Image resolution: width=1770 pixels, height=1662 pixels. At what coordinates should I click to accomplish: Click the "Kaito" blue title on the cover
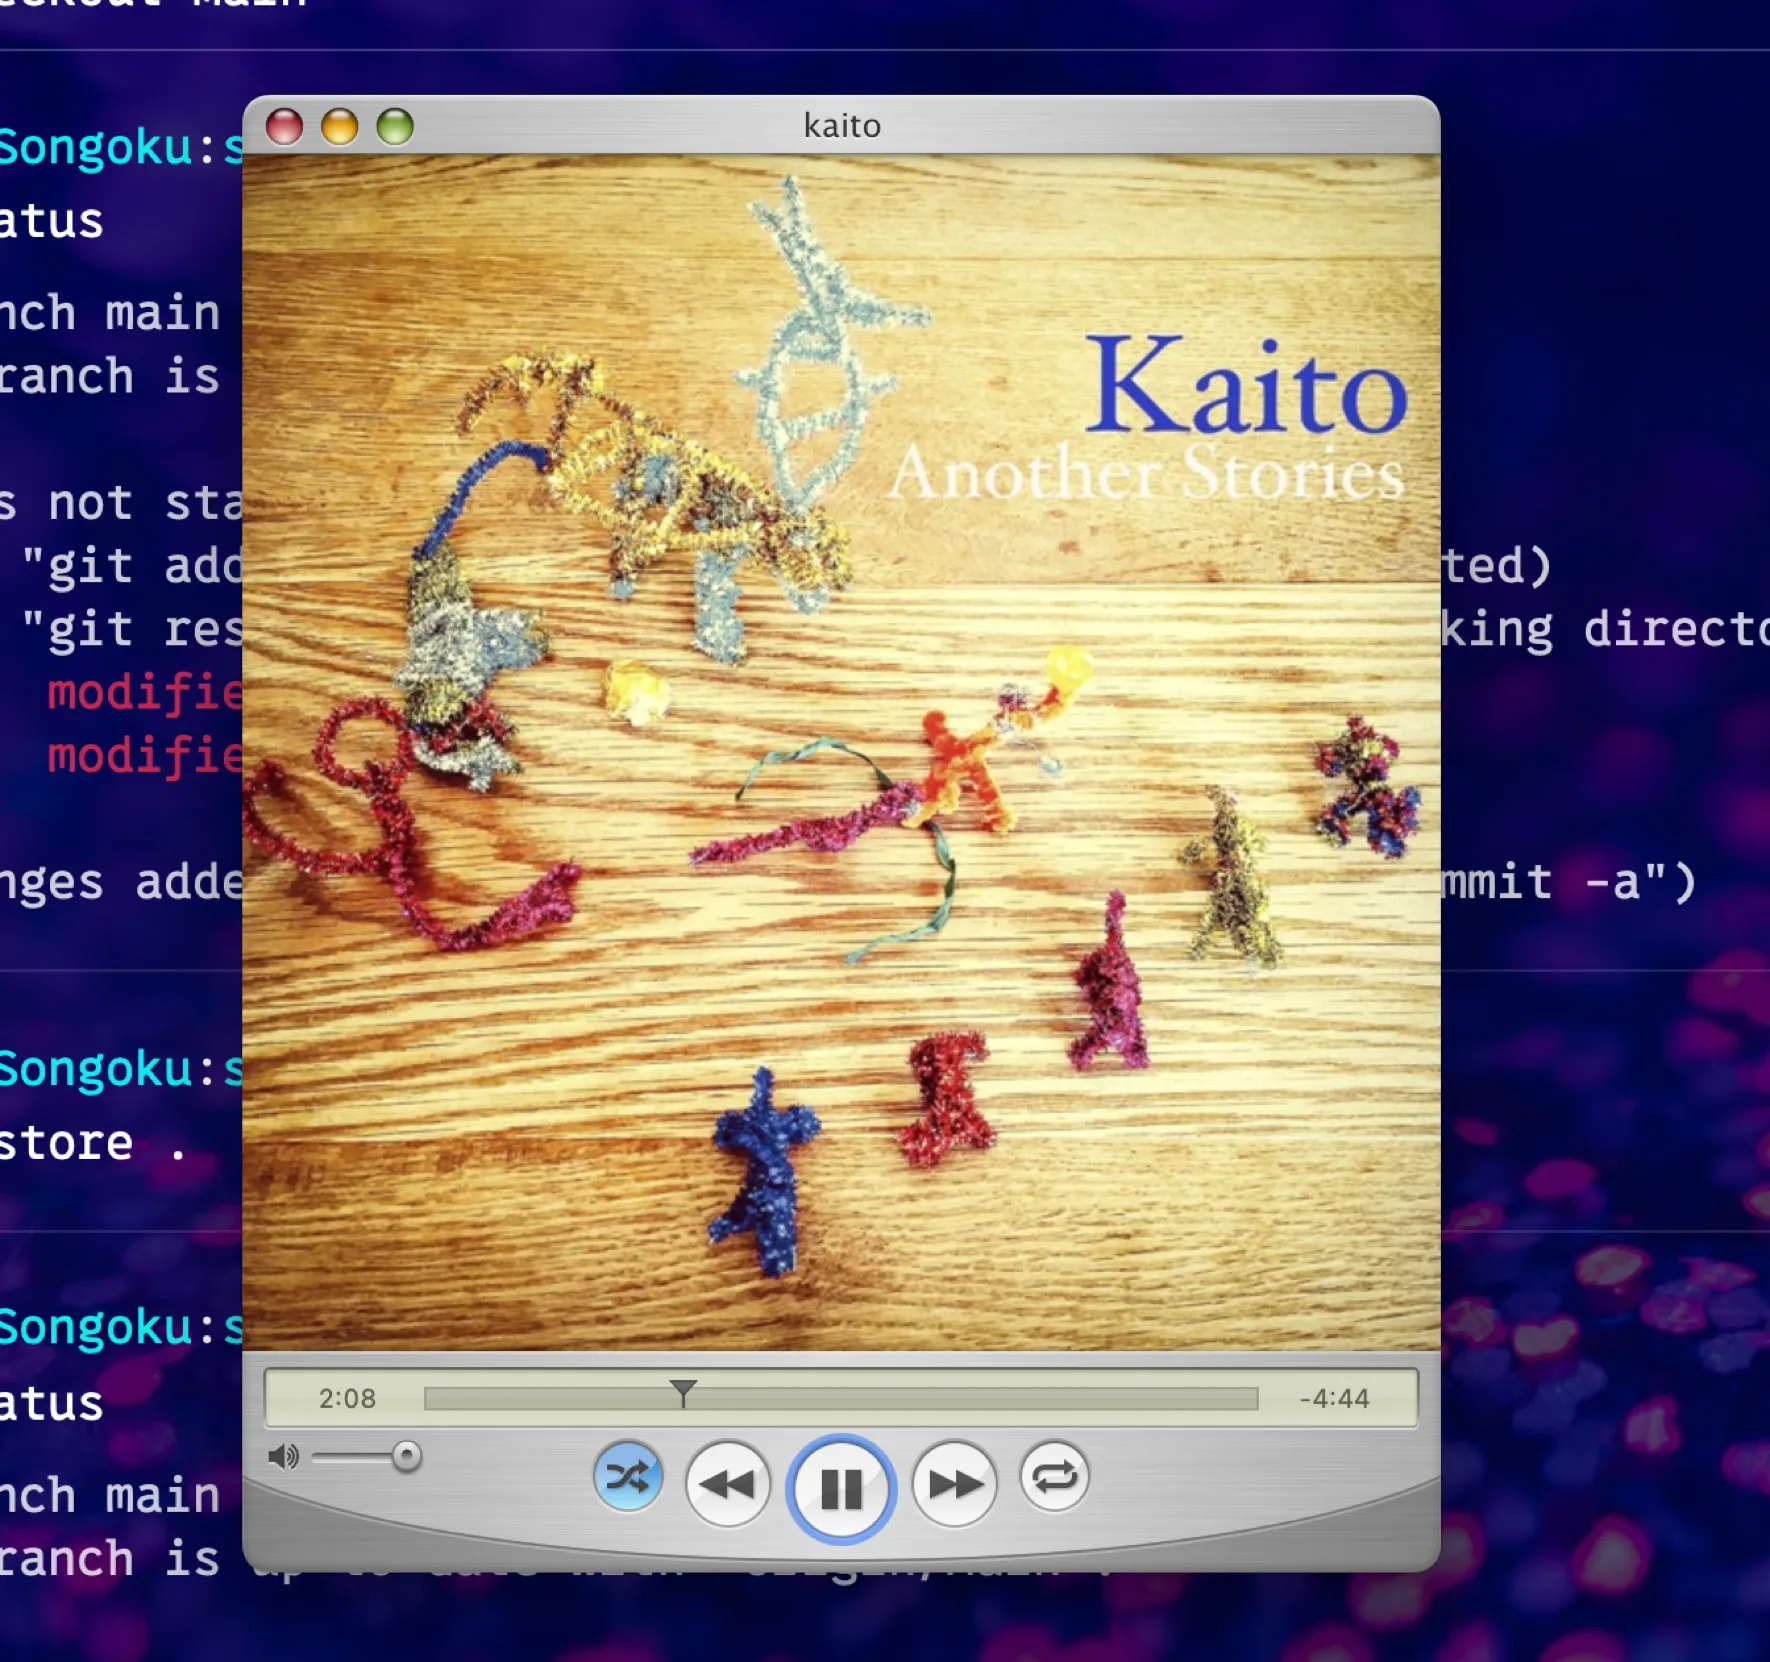coord(1246,388)
